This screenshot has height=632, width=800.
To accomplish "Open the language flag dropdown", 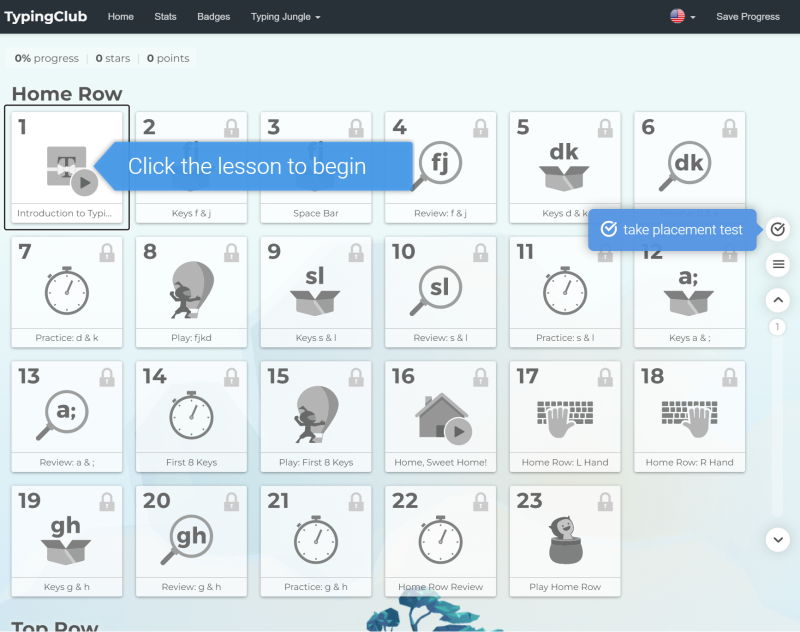I will pos(683,16).
